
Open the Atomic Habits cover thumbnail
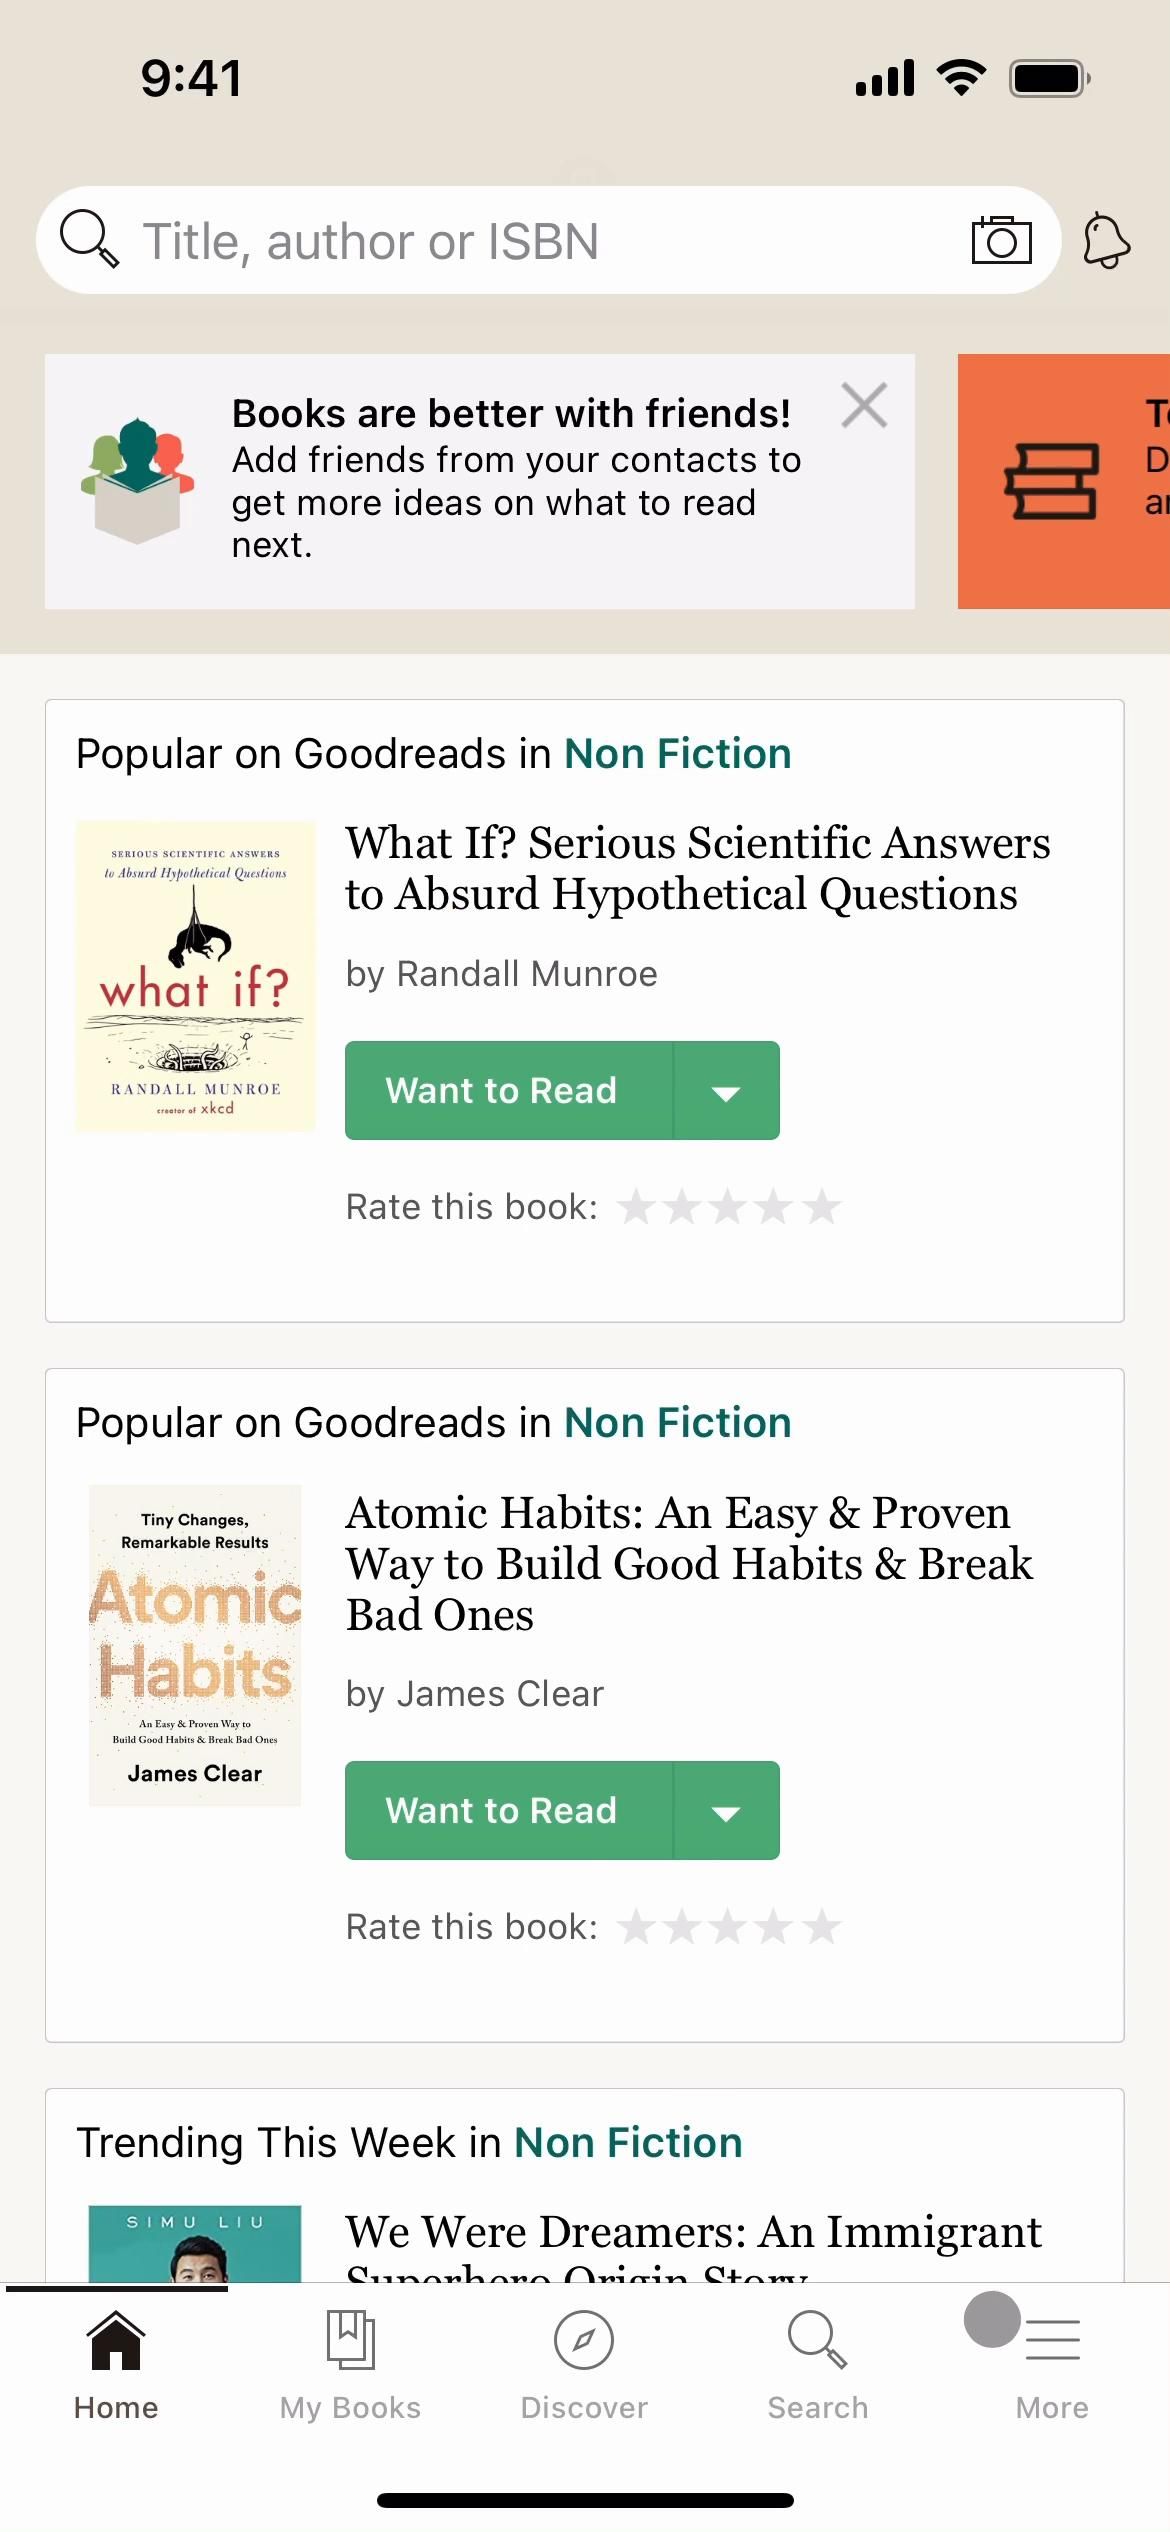[x=195, y=1645]
